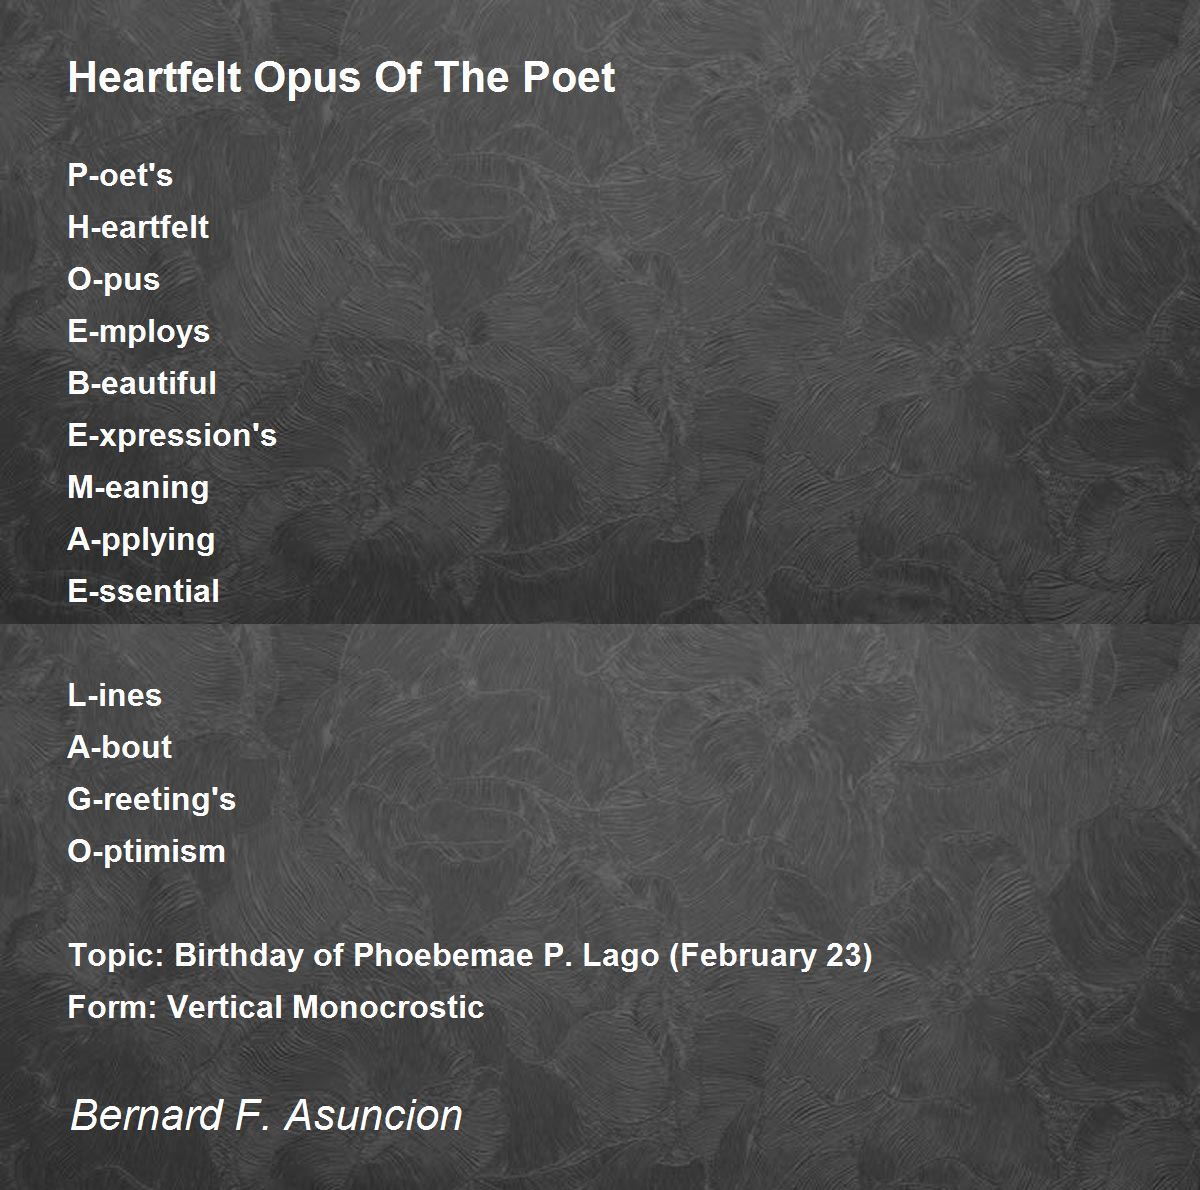
Task: Select the word M-eaning
Action: [x=139, y=487]
